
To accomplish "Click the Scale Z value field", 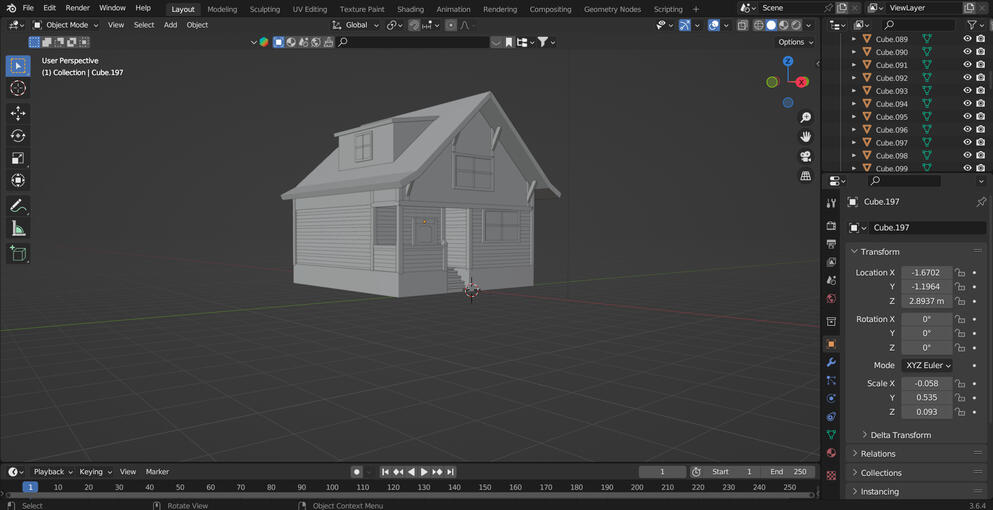I will pos(927,412).
